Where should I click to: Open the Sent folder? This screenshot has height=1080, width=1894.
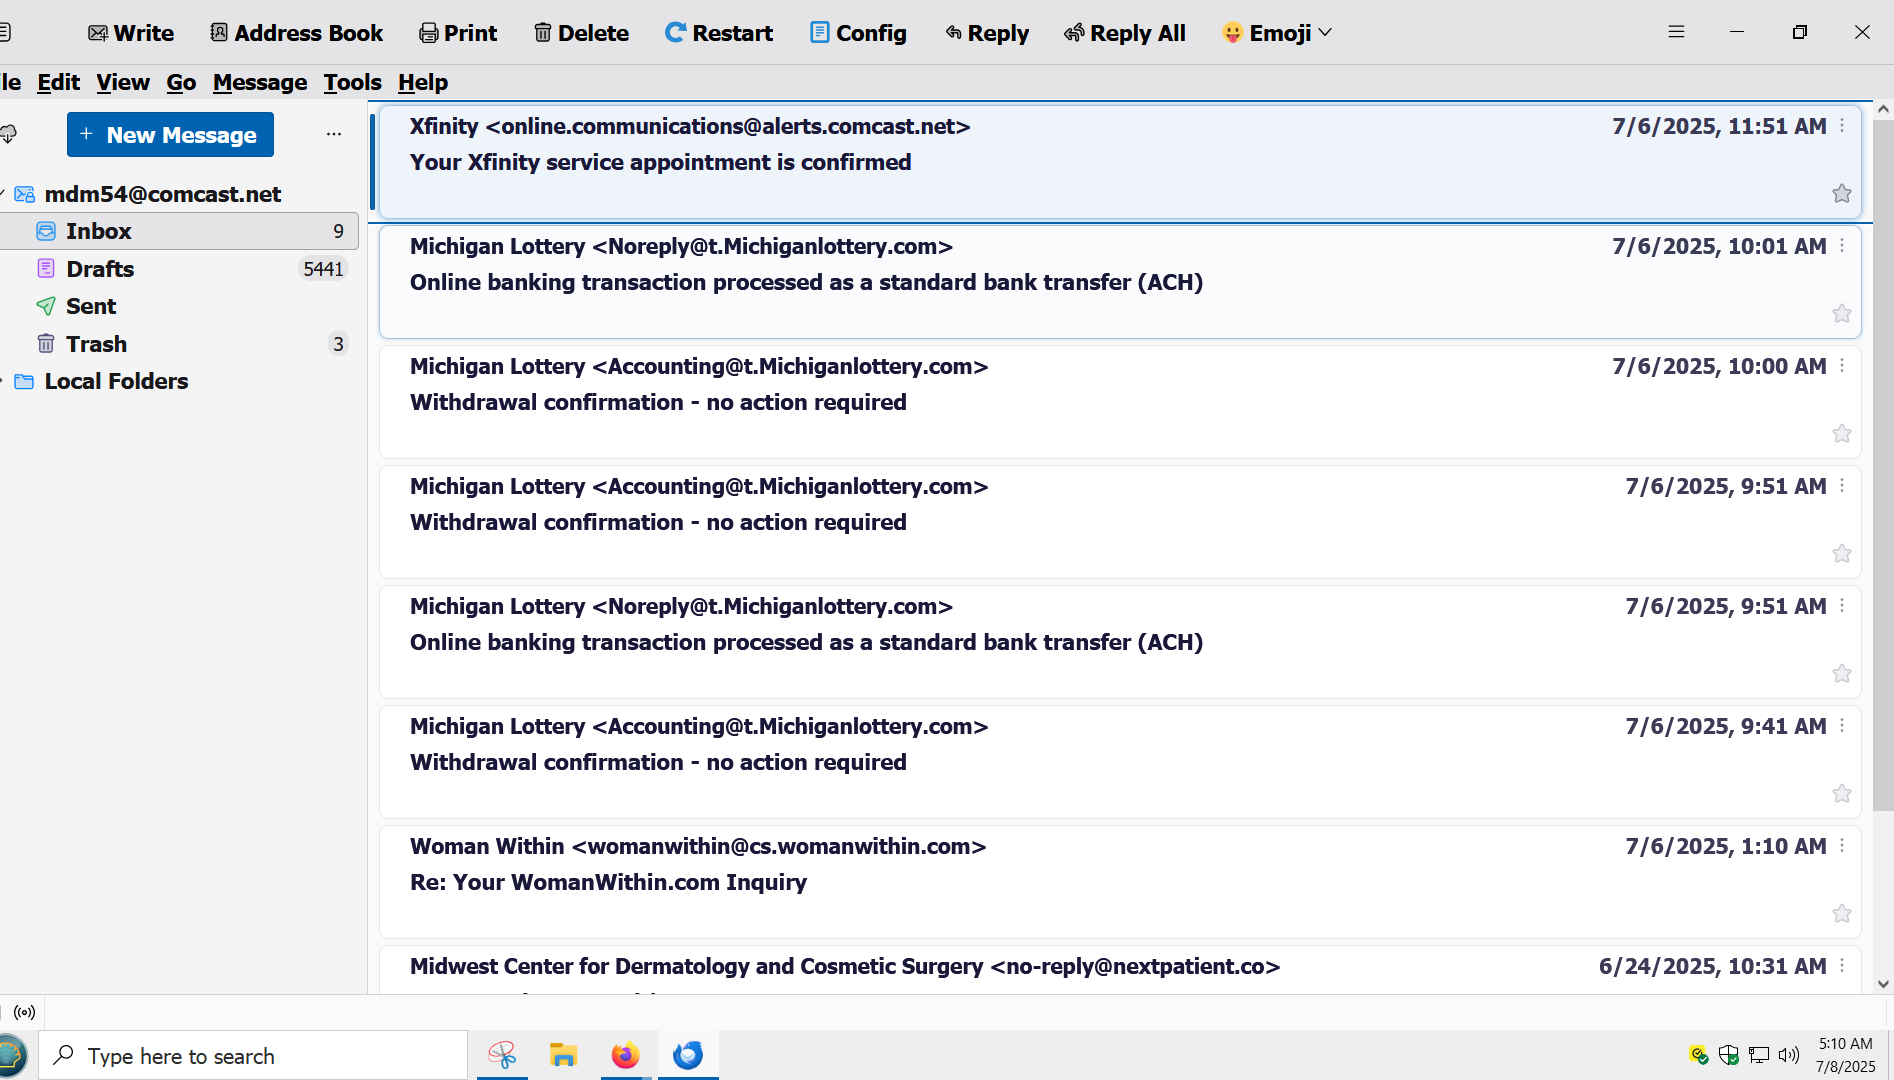[x=179, y=306]
